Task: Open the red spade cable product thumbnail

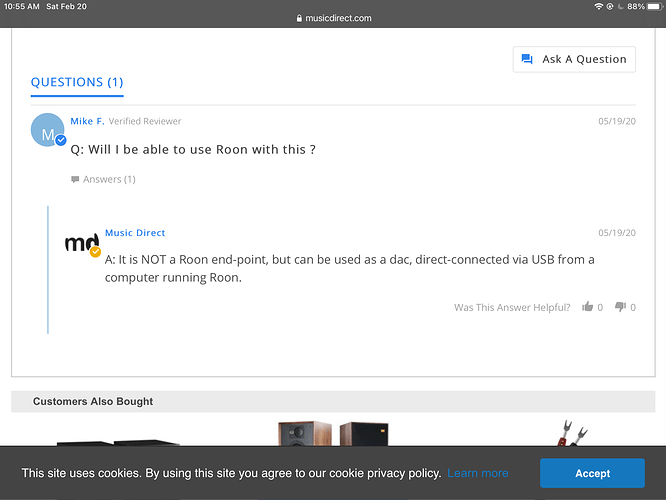Action: (x=572, y=432)
